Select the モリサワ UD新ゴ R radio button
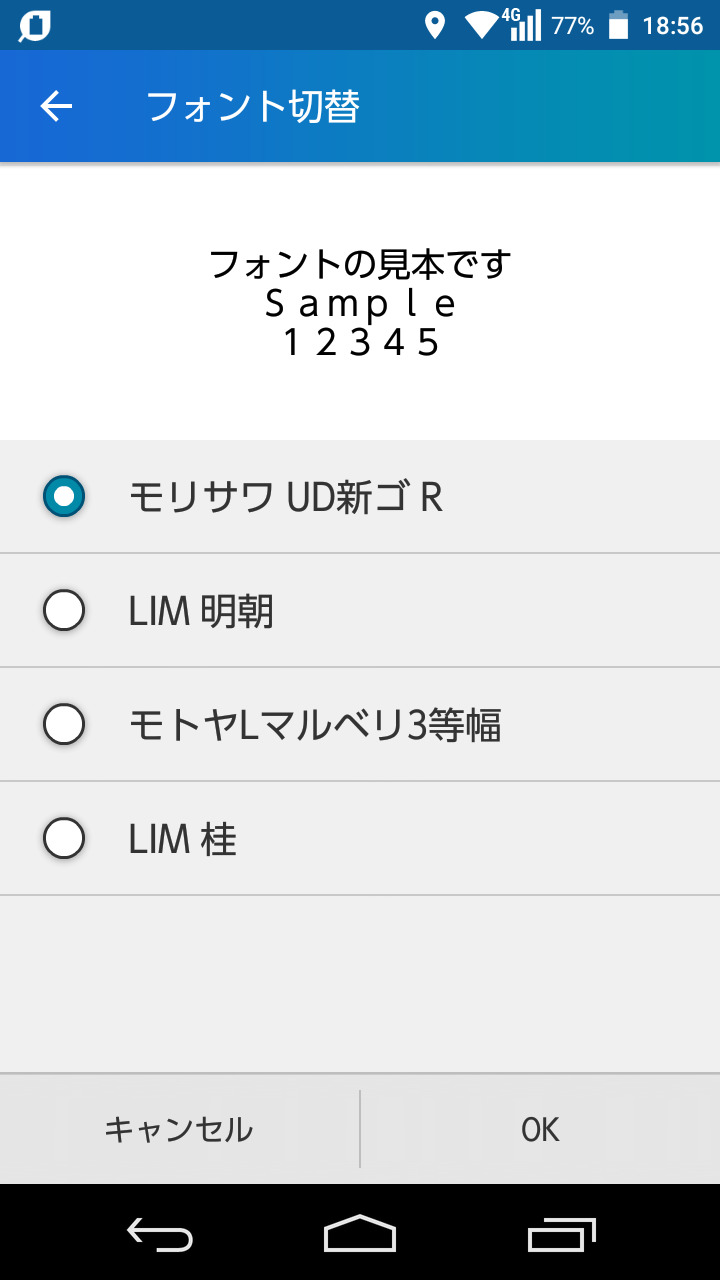Viewport: 720px width, 1280px height. 64,496
